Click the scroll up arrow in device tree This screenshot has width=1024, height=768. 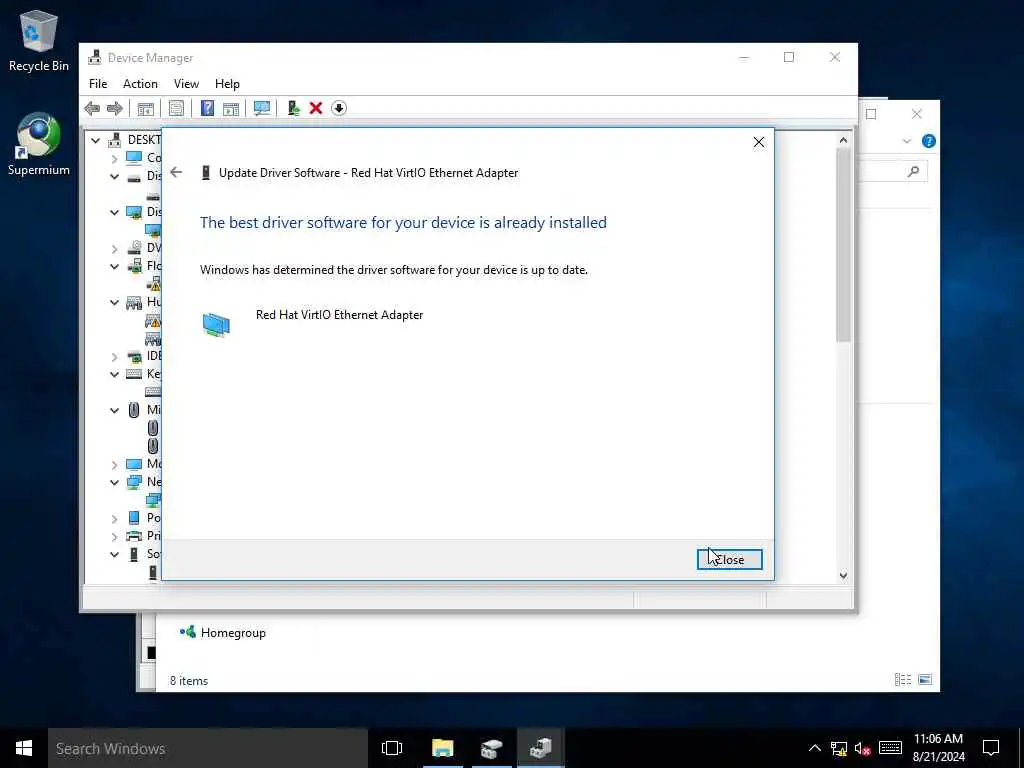pyautogui.click(x=843, y=140)
